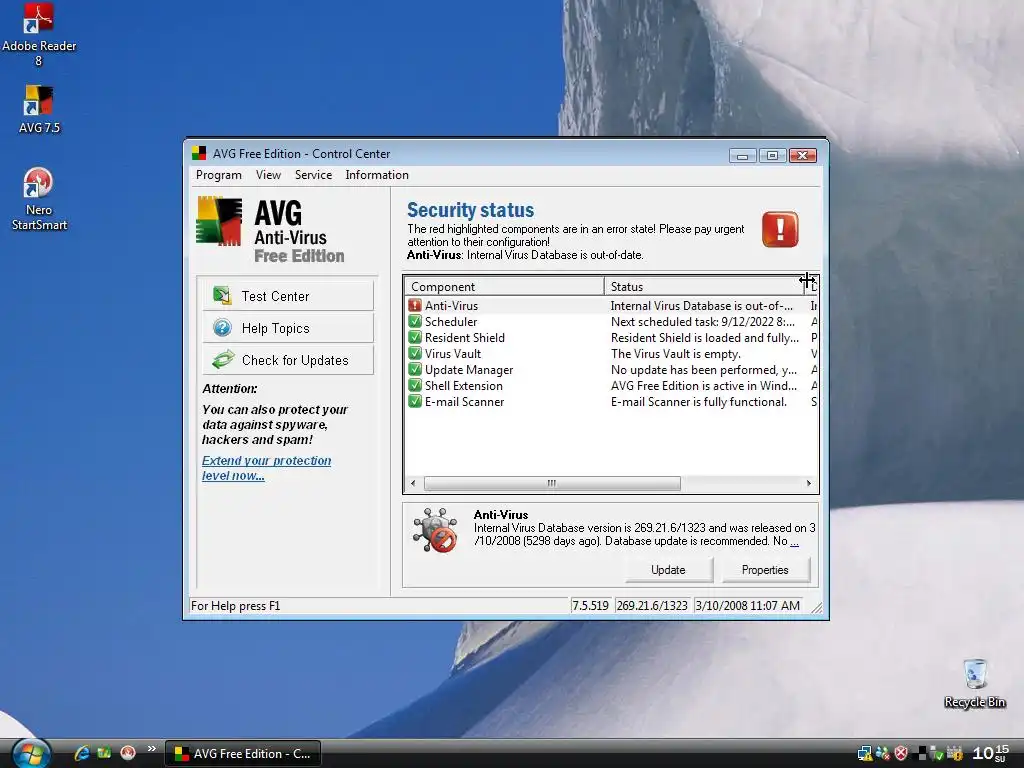
Task: Click the scroll right arrow in component list
Action: [808, 483]
